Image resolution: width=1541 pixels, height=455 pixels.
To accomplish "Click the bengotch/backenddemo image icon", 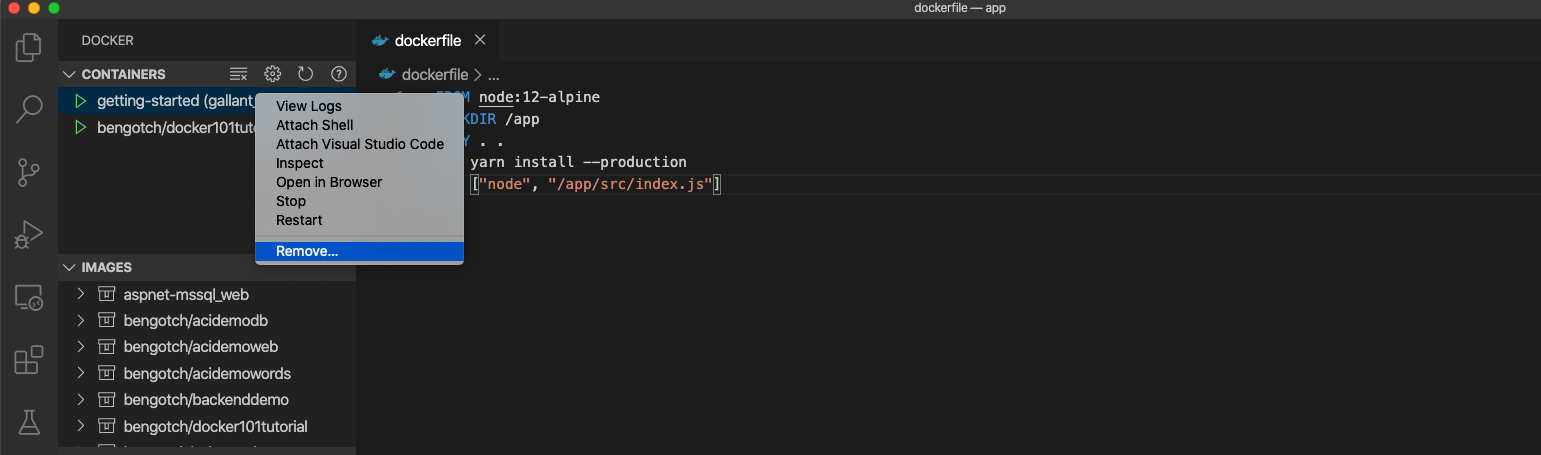I will (106, 400).
